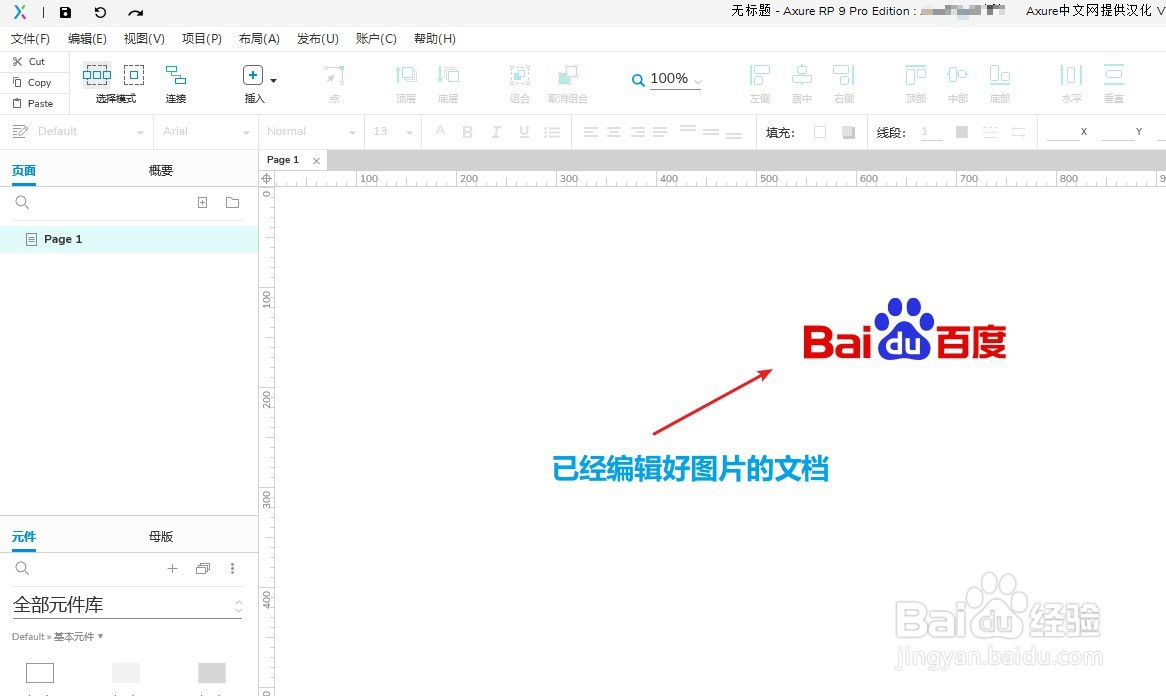Open fill image swatch next to 填充
Screen dimensions: 1166x696
coord(848,132)
